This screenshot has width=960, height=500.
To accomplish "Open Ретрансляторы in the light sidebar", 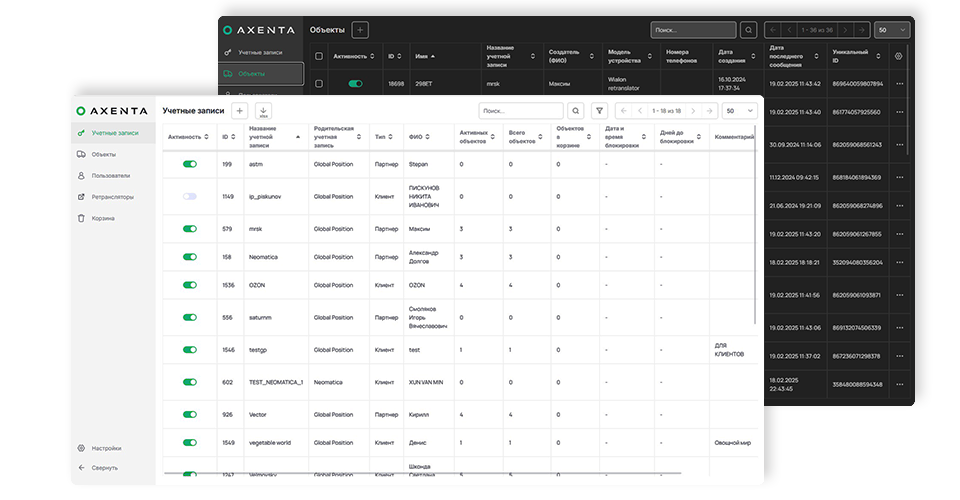I will click(113, 197).
